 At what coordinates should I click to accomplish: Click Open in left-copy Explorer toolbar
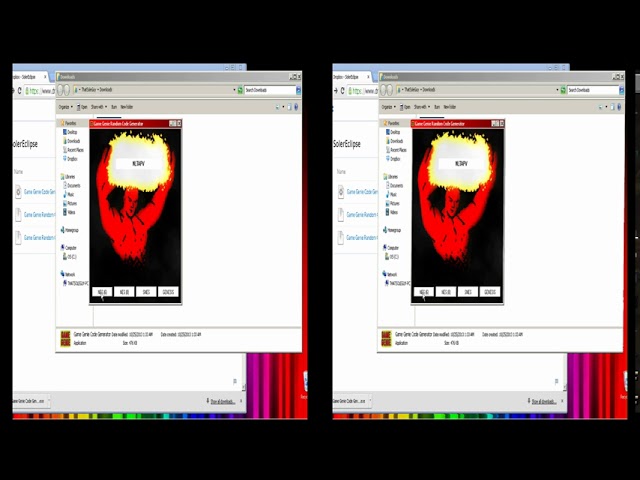(x=82, y=107)
